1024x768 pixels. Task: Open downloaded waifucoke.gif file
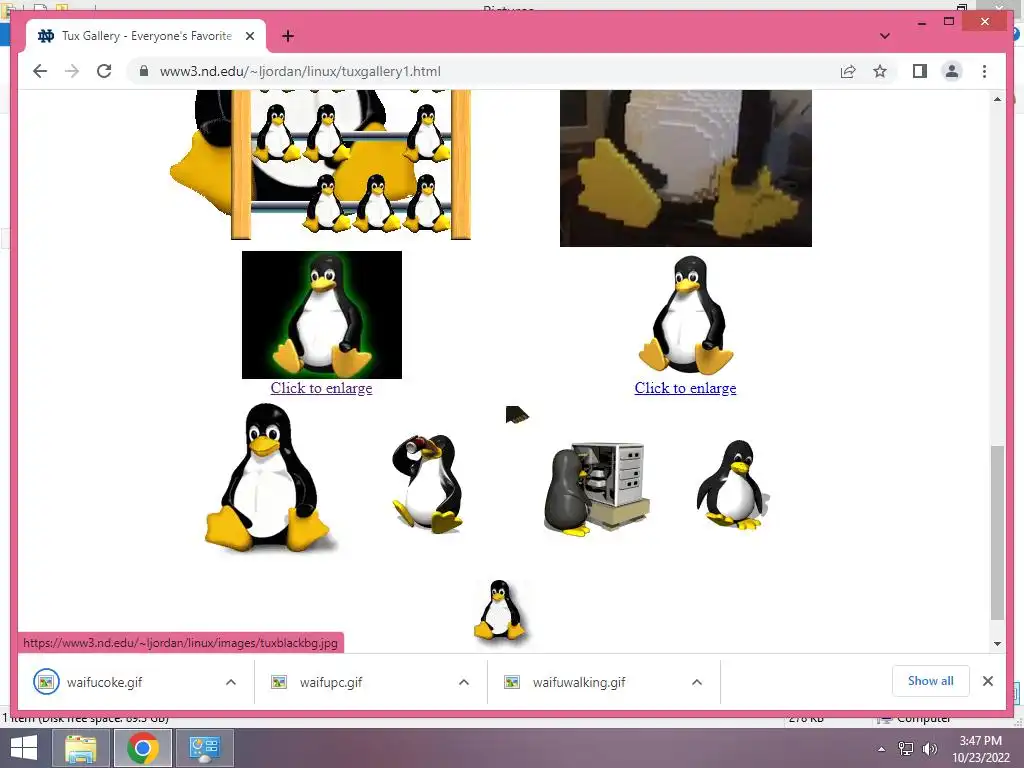(x=104, y=682)
